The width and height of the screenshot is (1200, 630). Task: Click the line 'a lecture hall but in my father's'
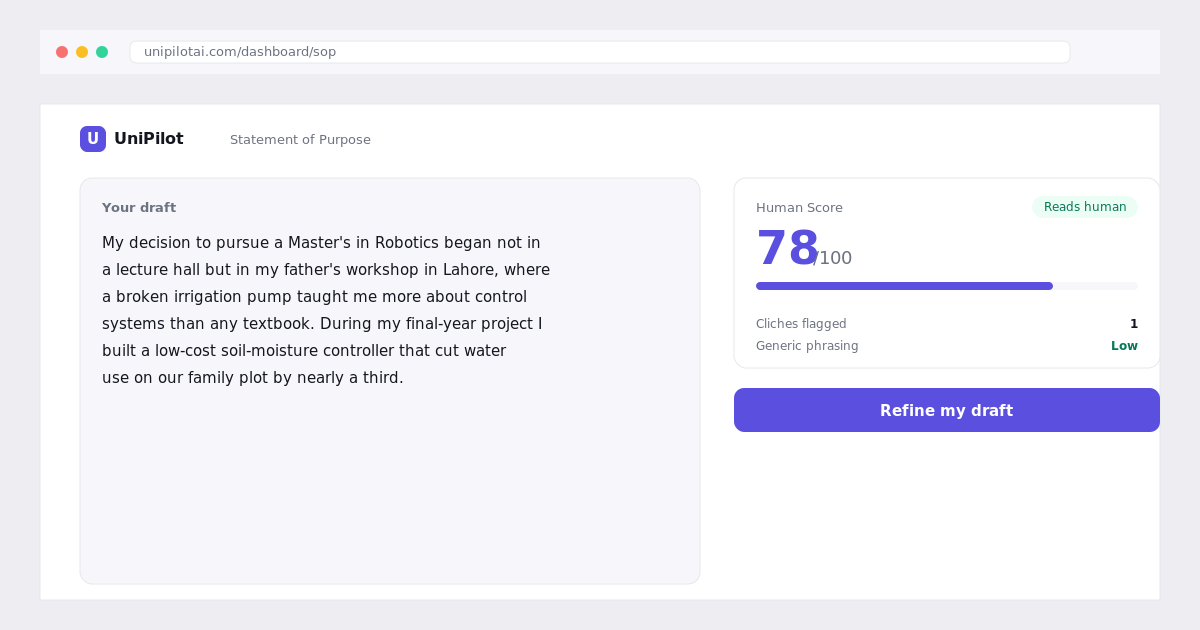326,270
